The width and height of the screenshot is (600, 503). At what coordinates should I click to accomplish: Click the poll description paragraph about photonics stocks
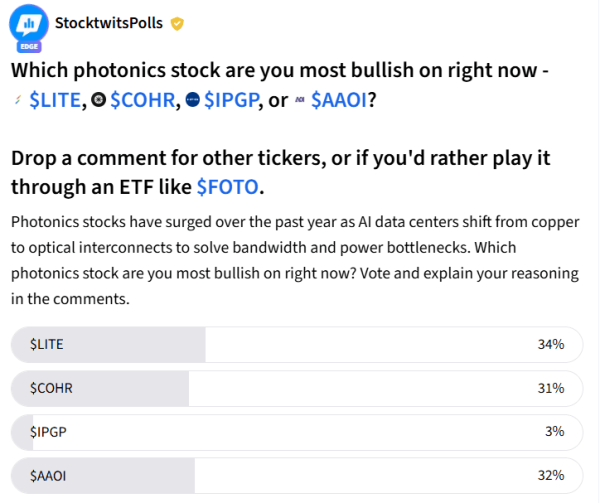(295, 260)
